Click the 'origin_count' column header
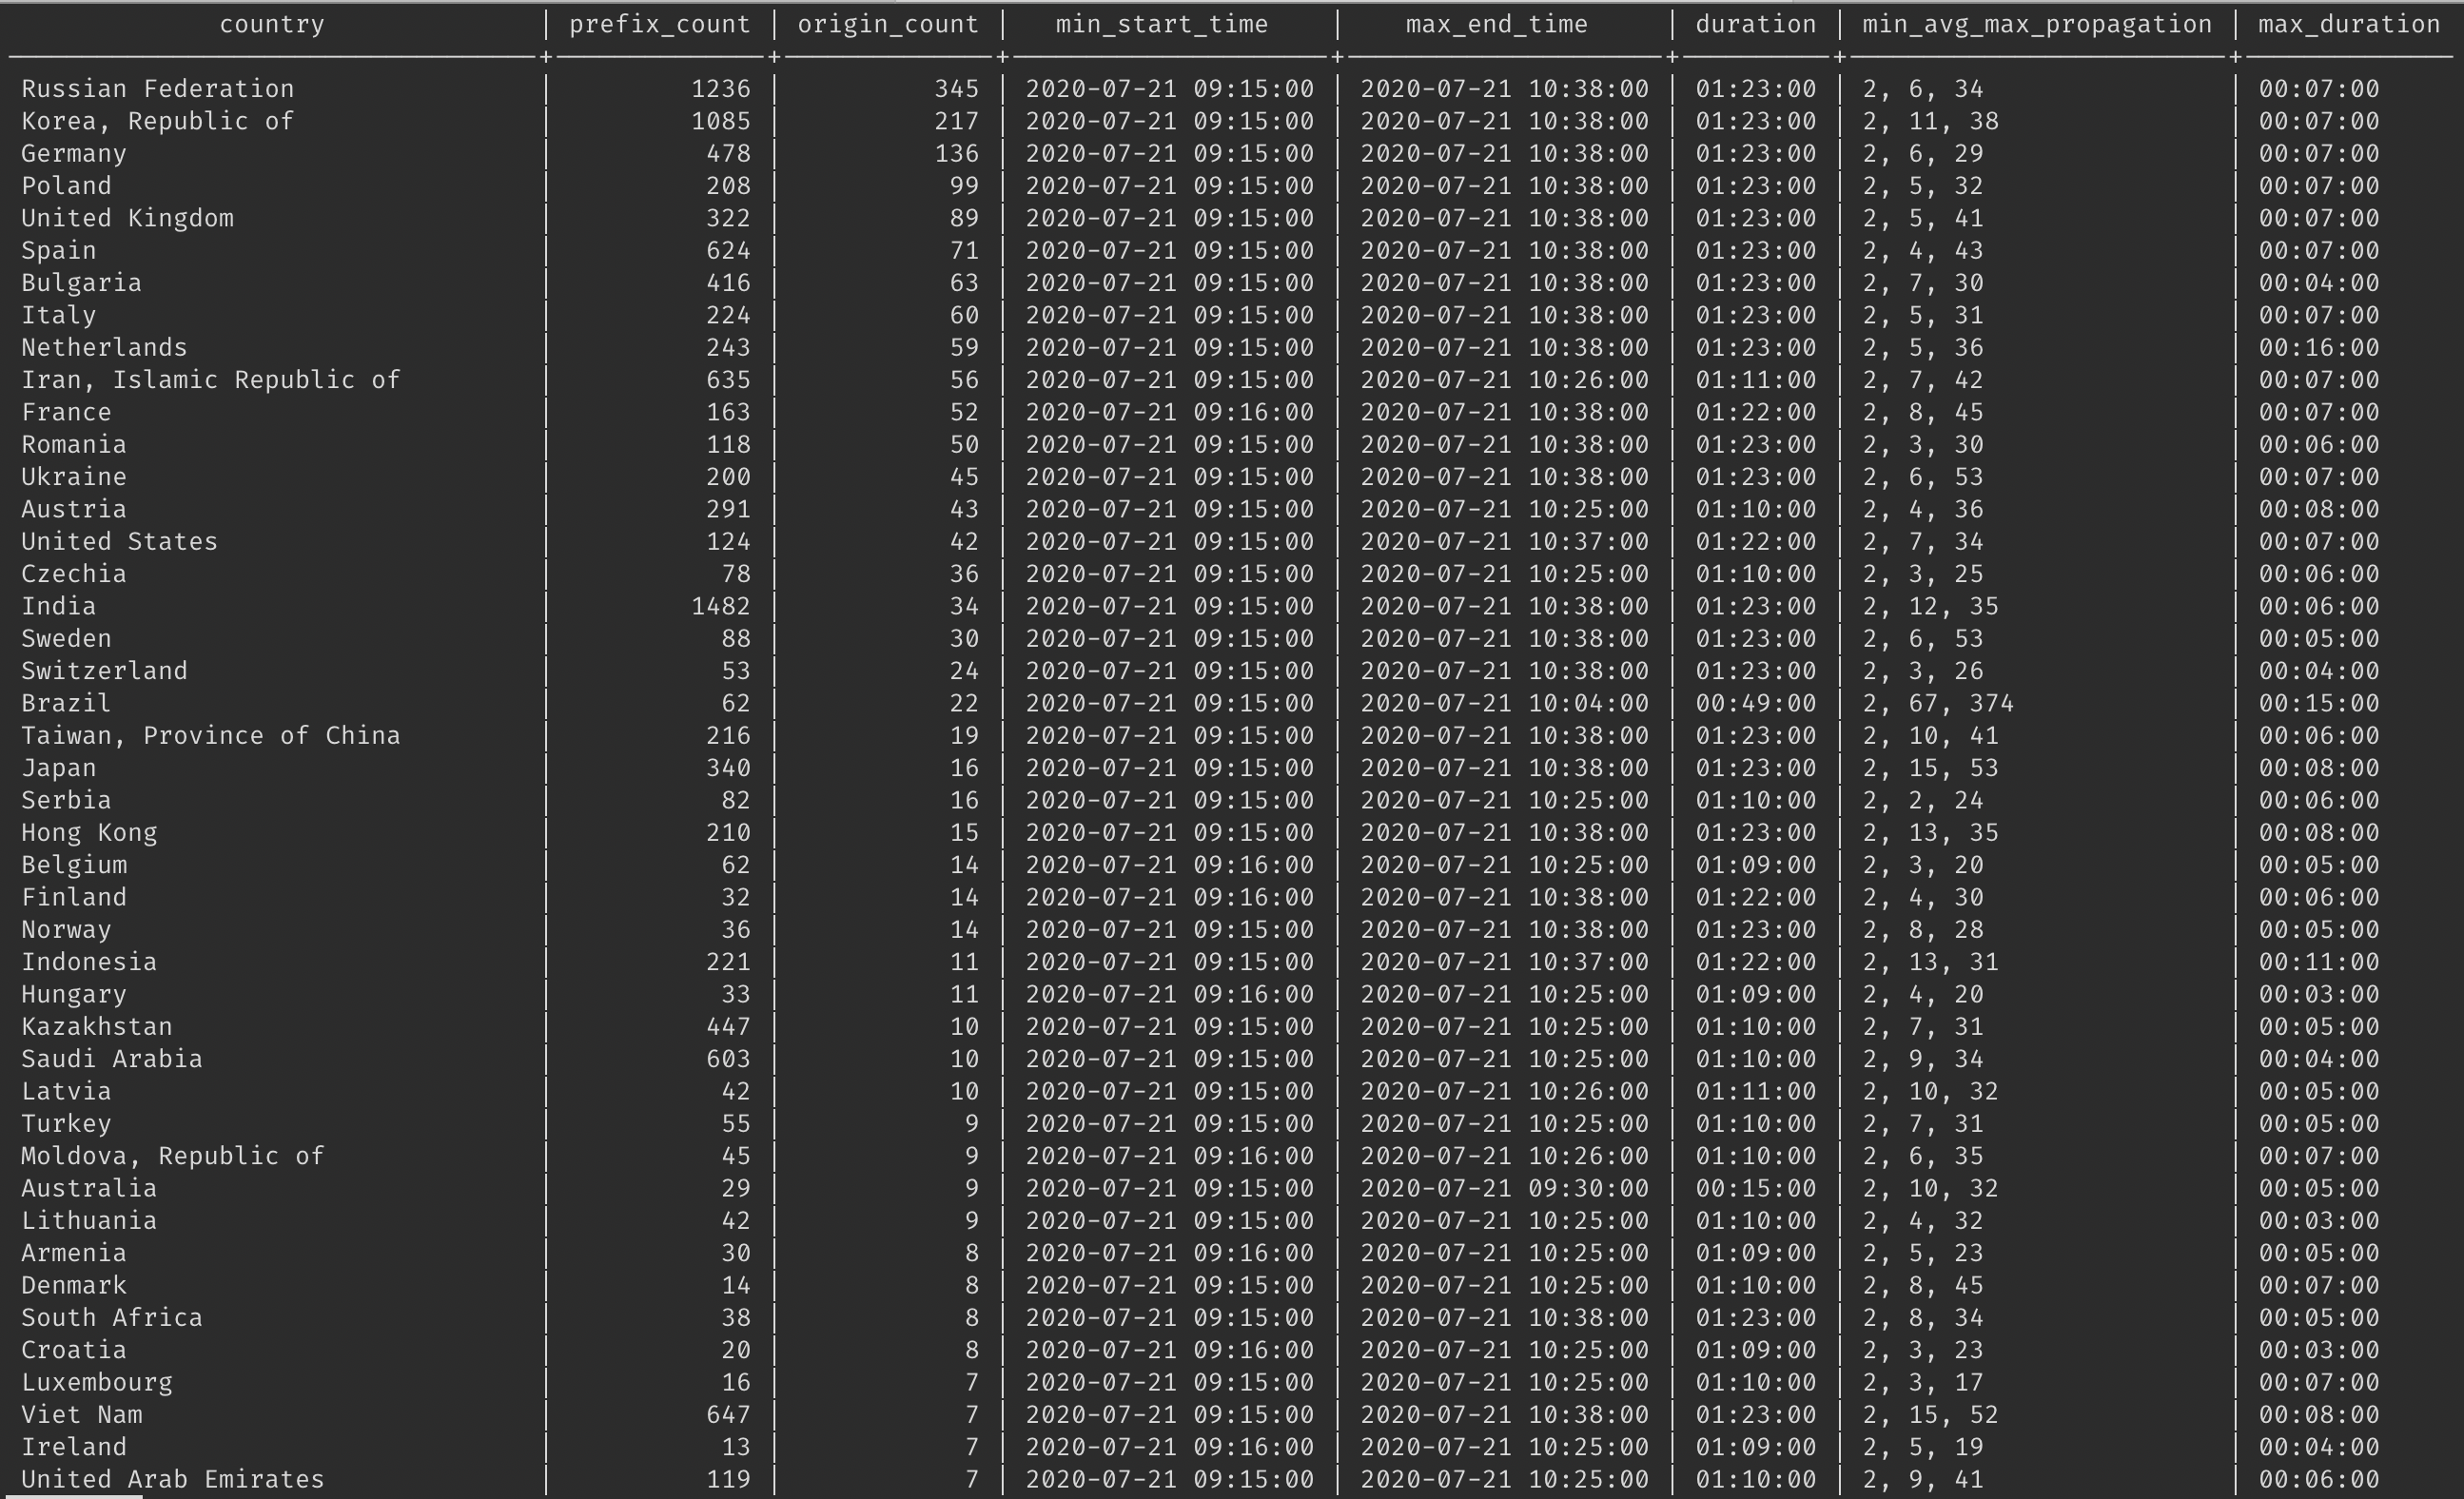 tap(888, 25)
